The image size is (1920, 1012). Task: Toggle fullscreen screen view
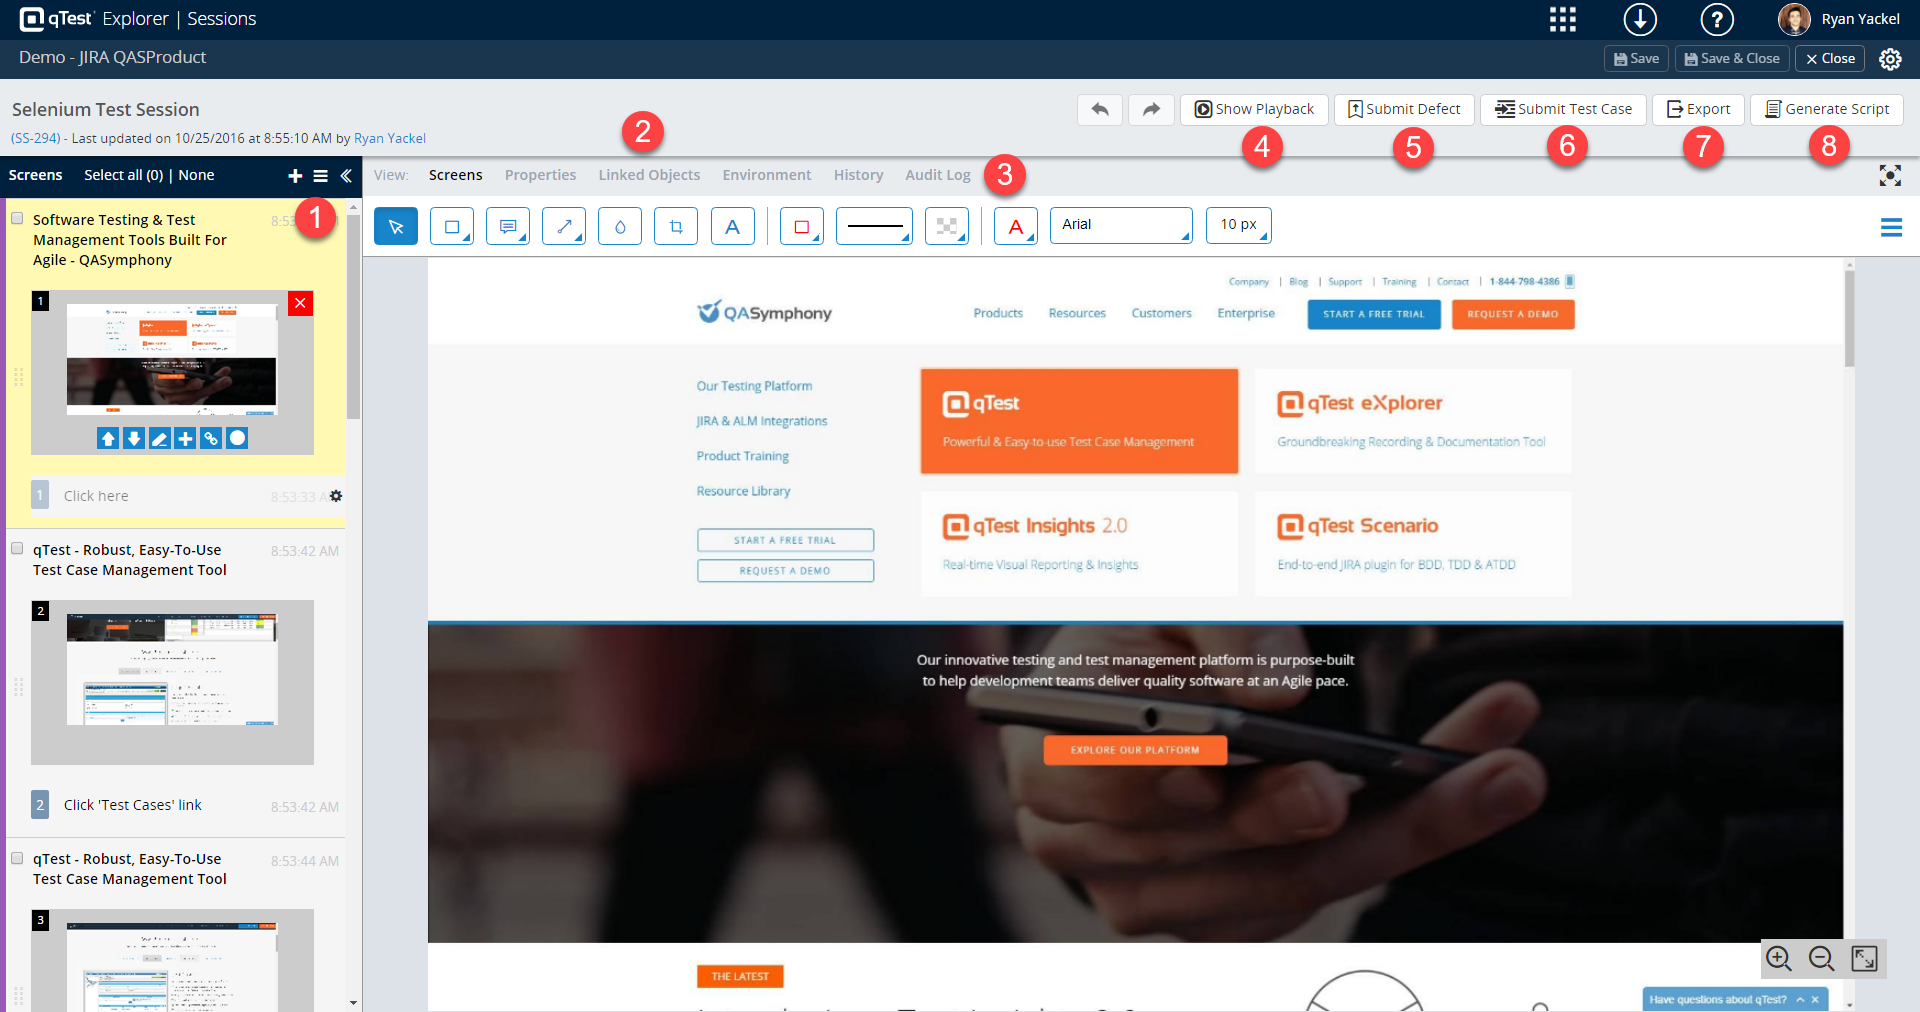(1890, 176)
